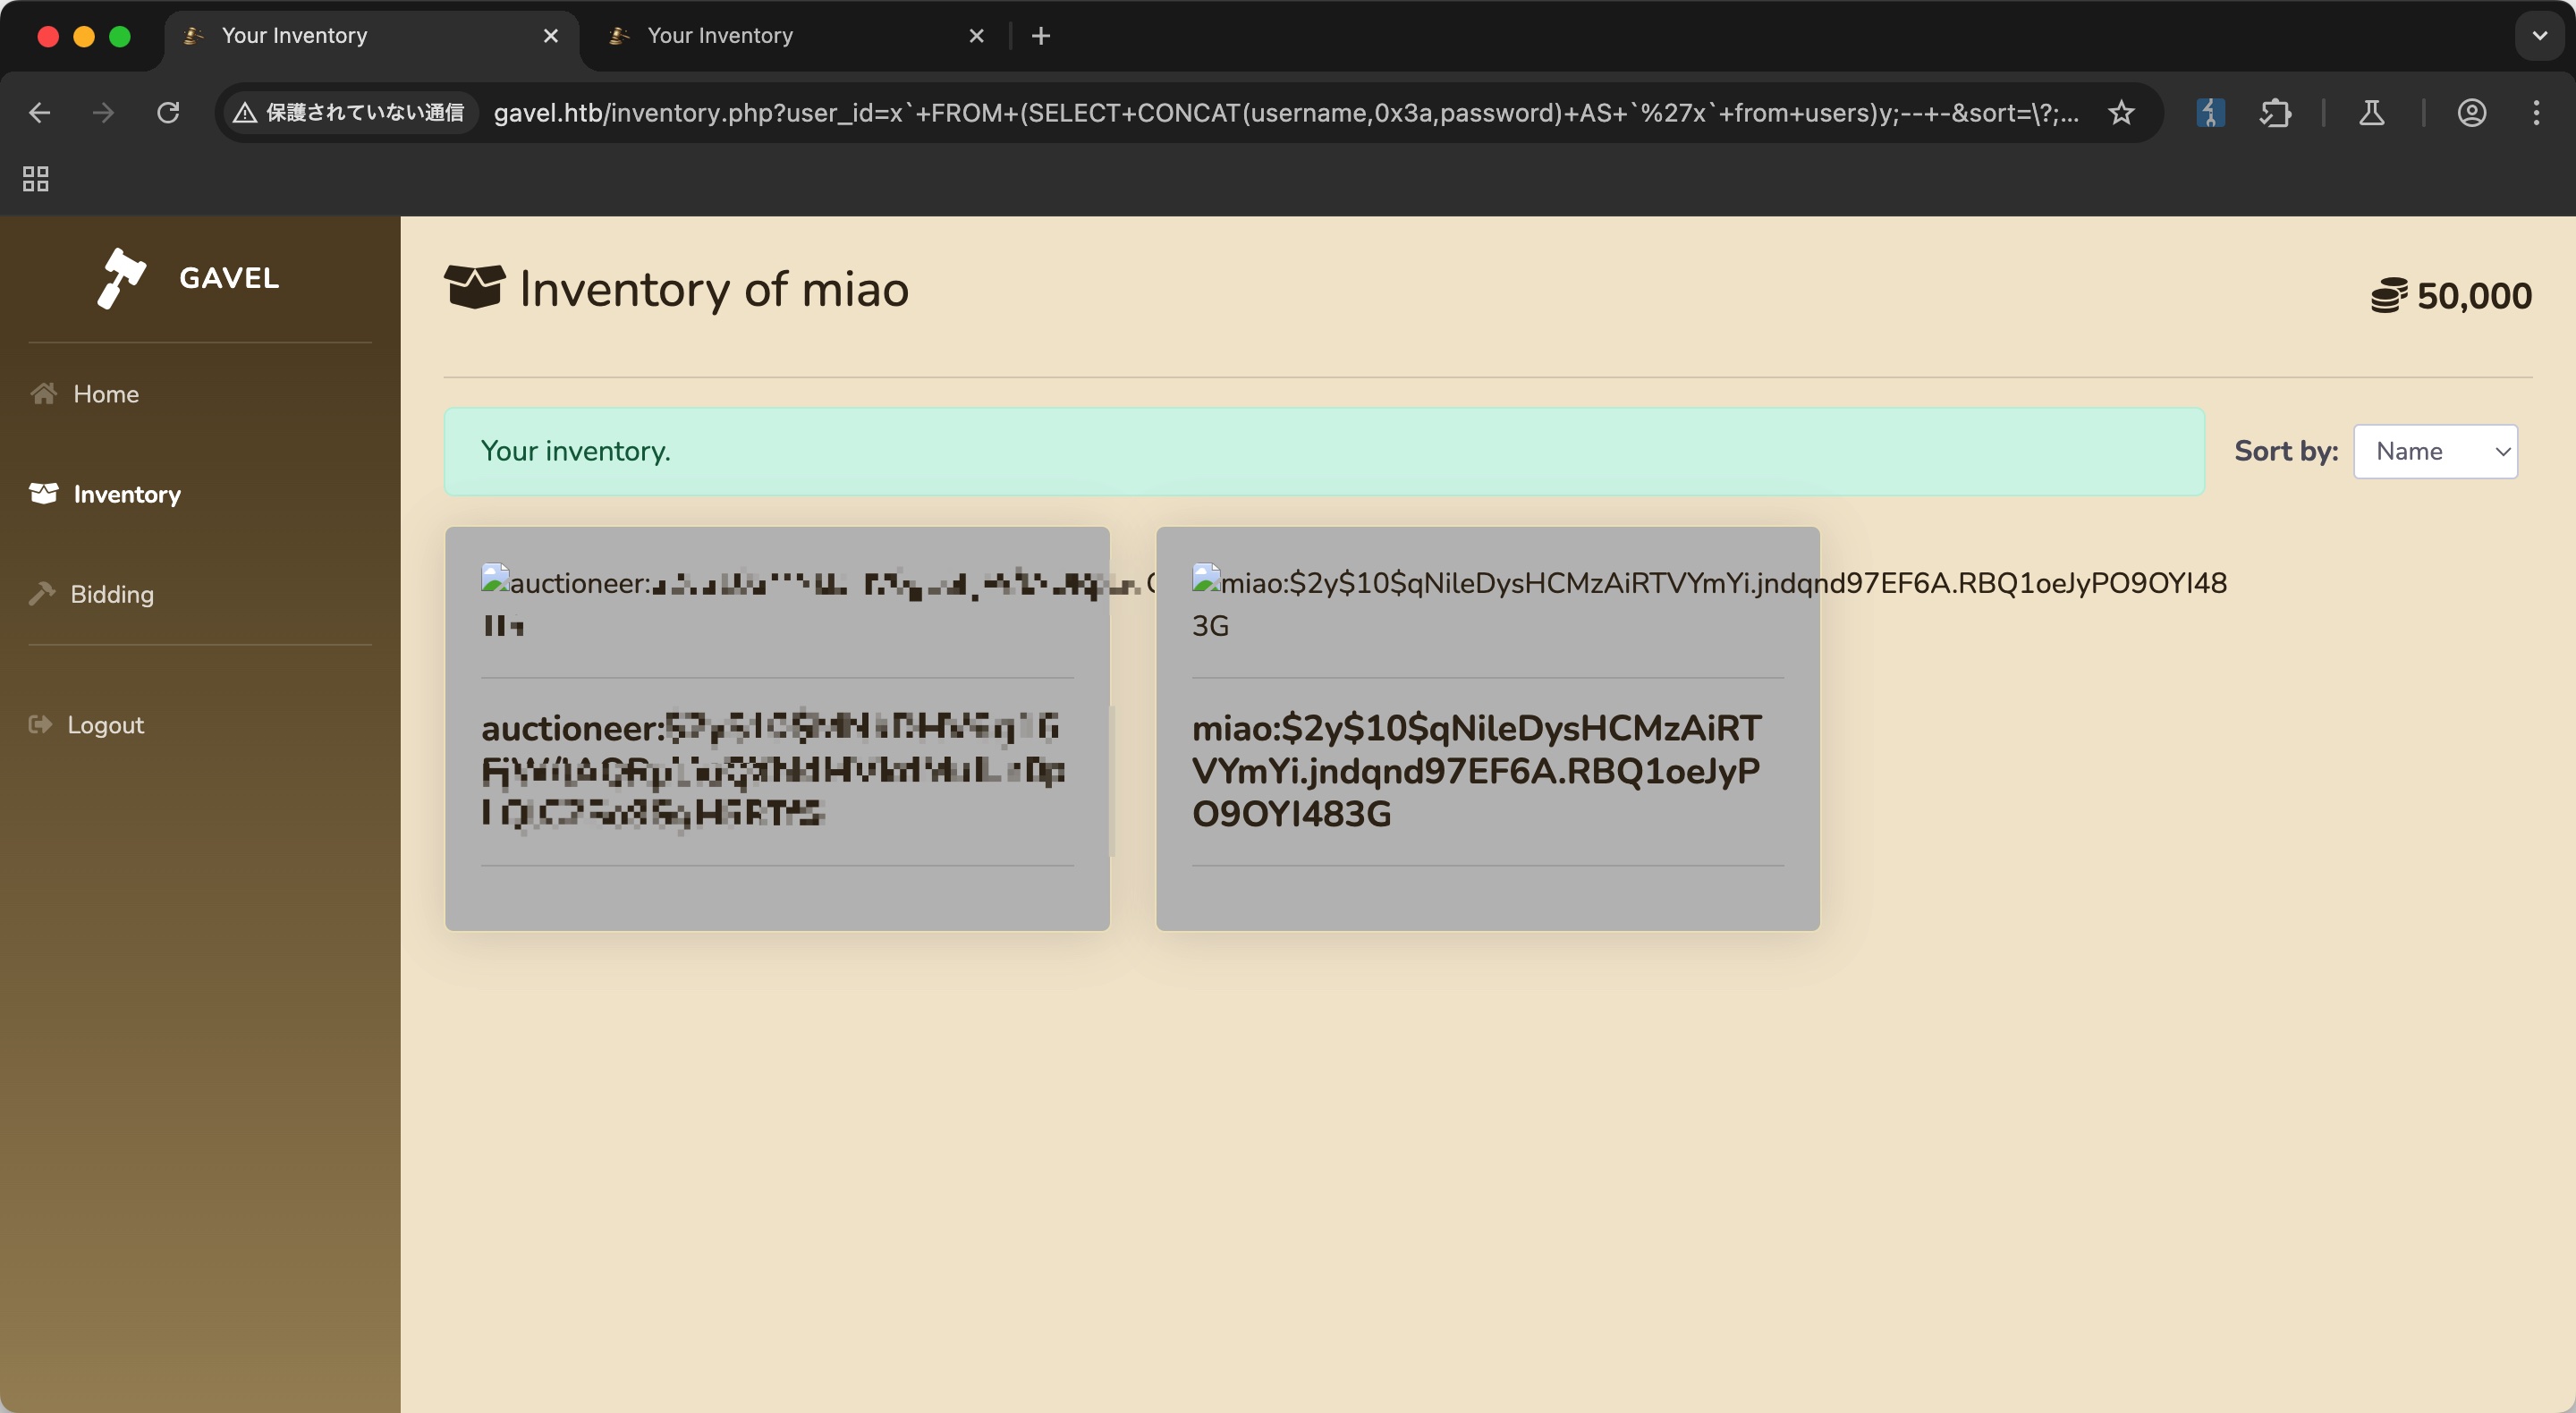Screen dimensions: 2576x1413
Task: Click the Chrome Labs flask icon
Action: coord(2371,113)
